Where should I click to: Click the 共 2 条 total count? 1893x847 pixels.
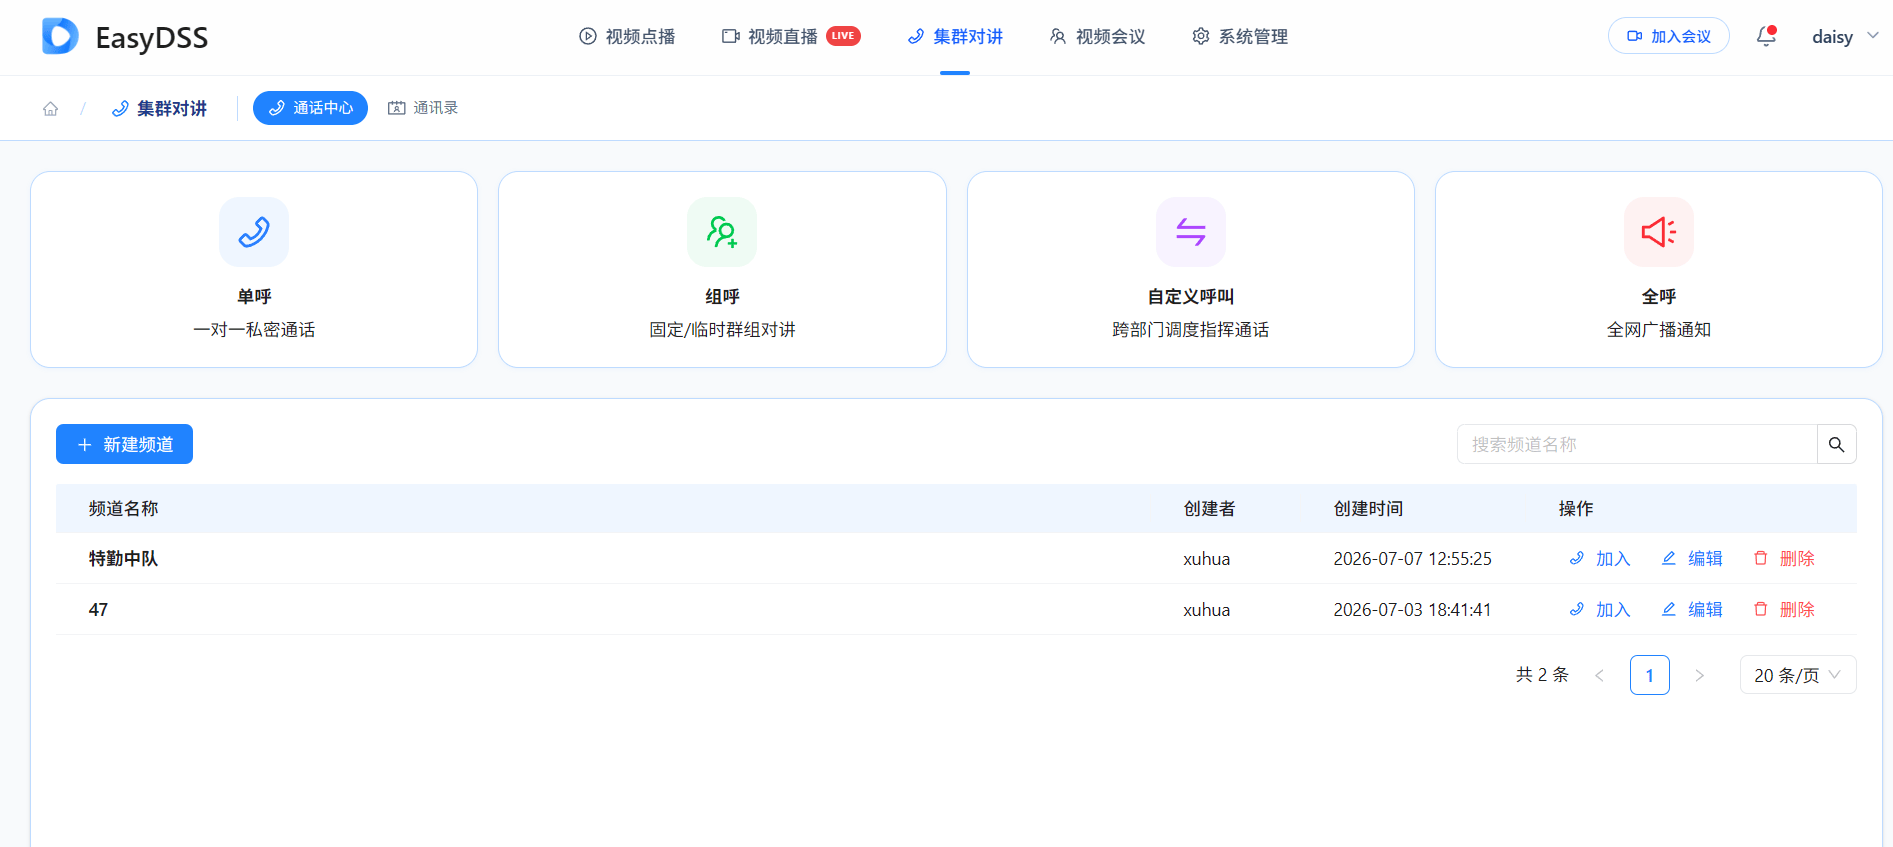(x=1542, y=675)
